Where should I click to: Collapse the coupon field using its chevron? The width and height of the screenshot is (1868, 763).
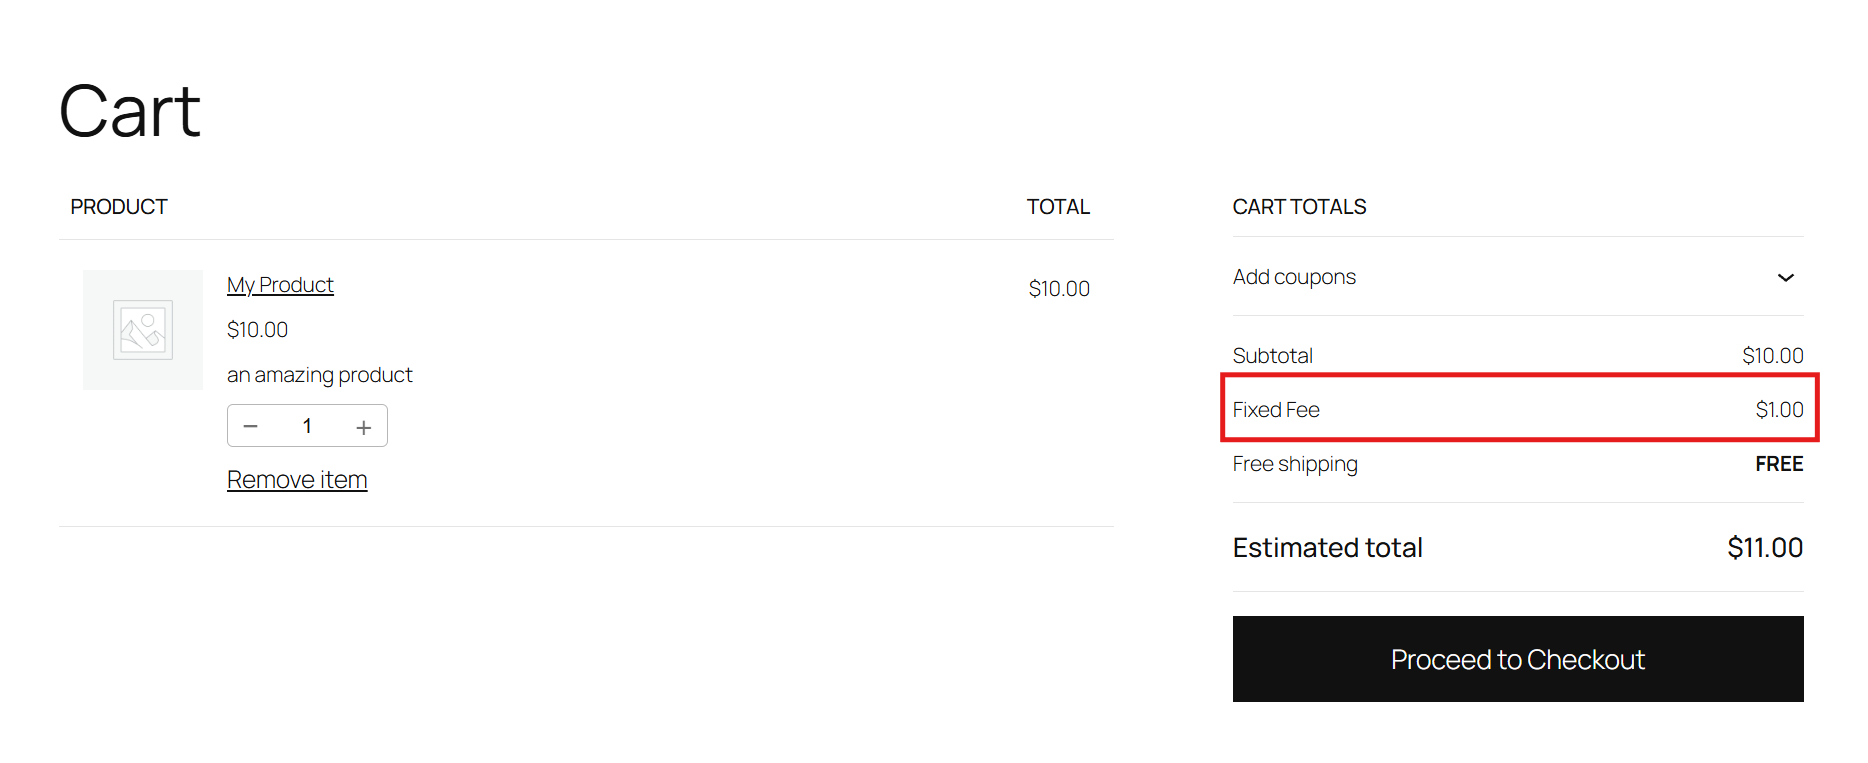(x=1786, y=277)
